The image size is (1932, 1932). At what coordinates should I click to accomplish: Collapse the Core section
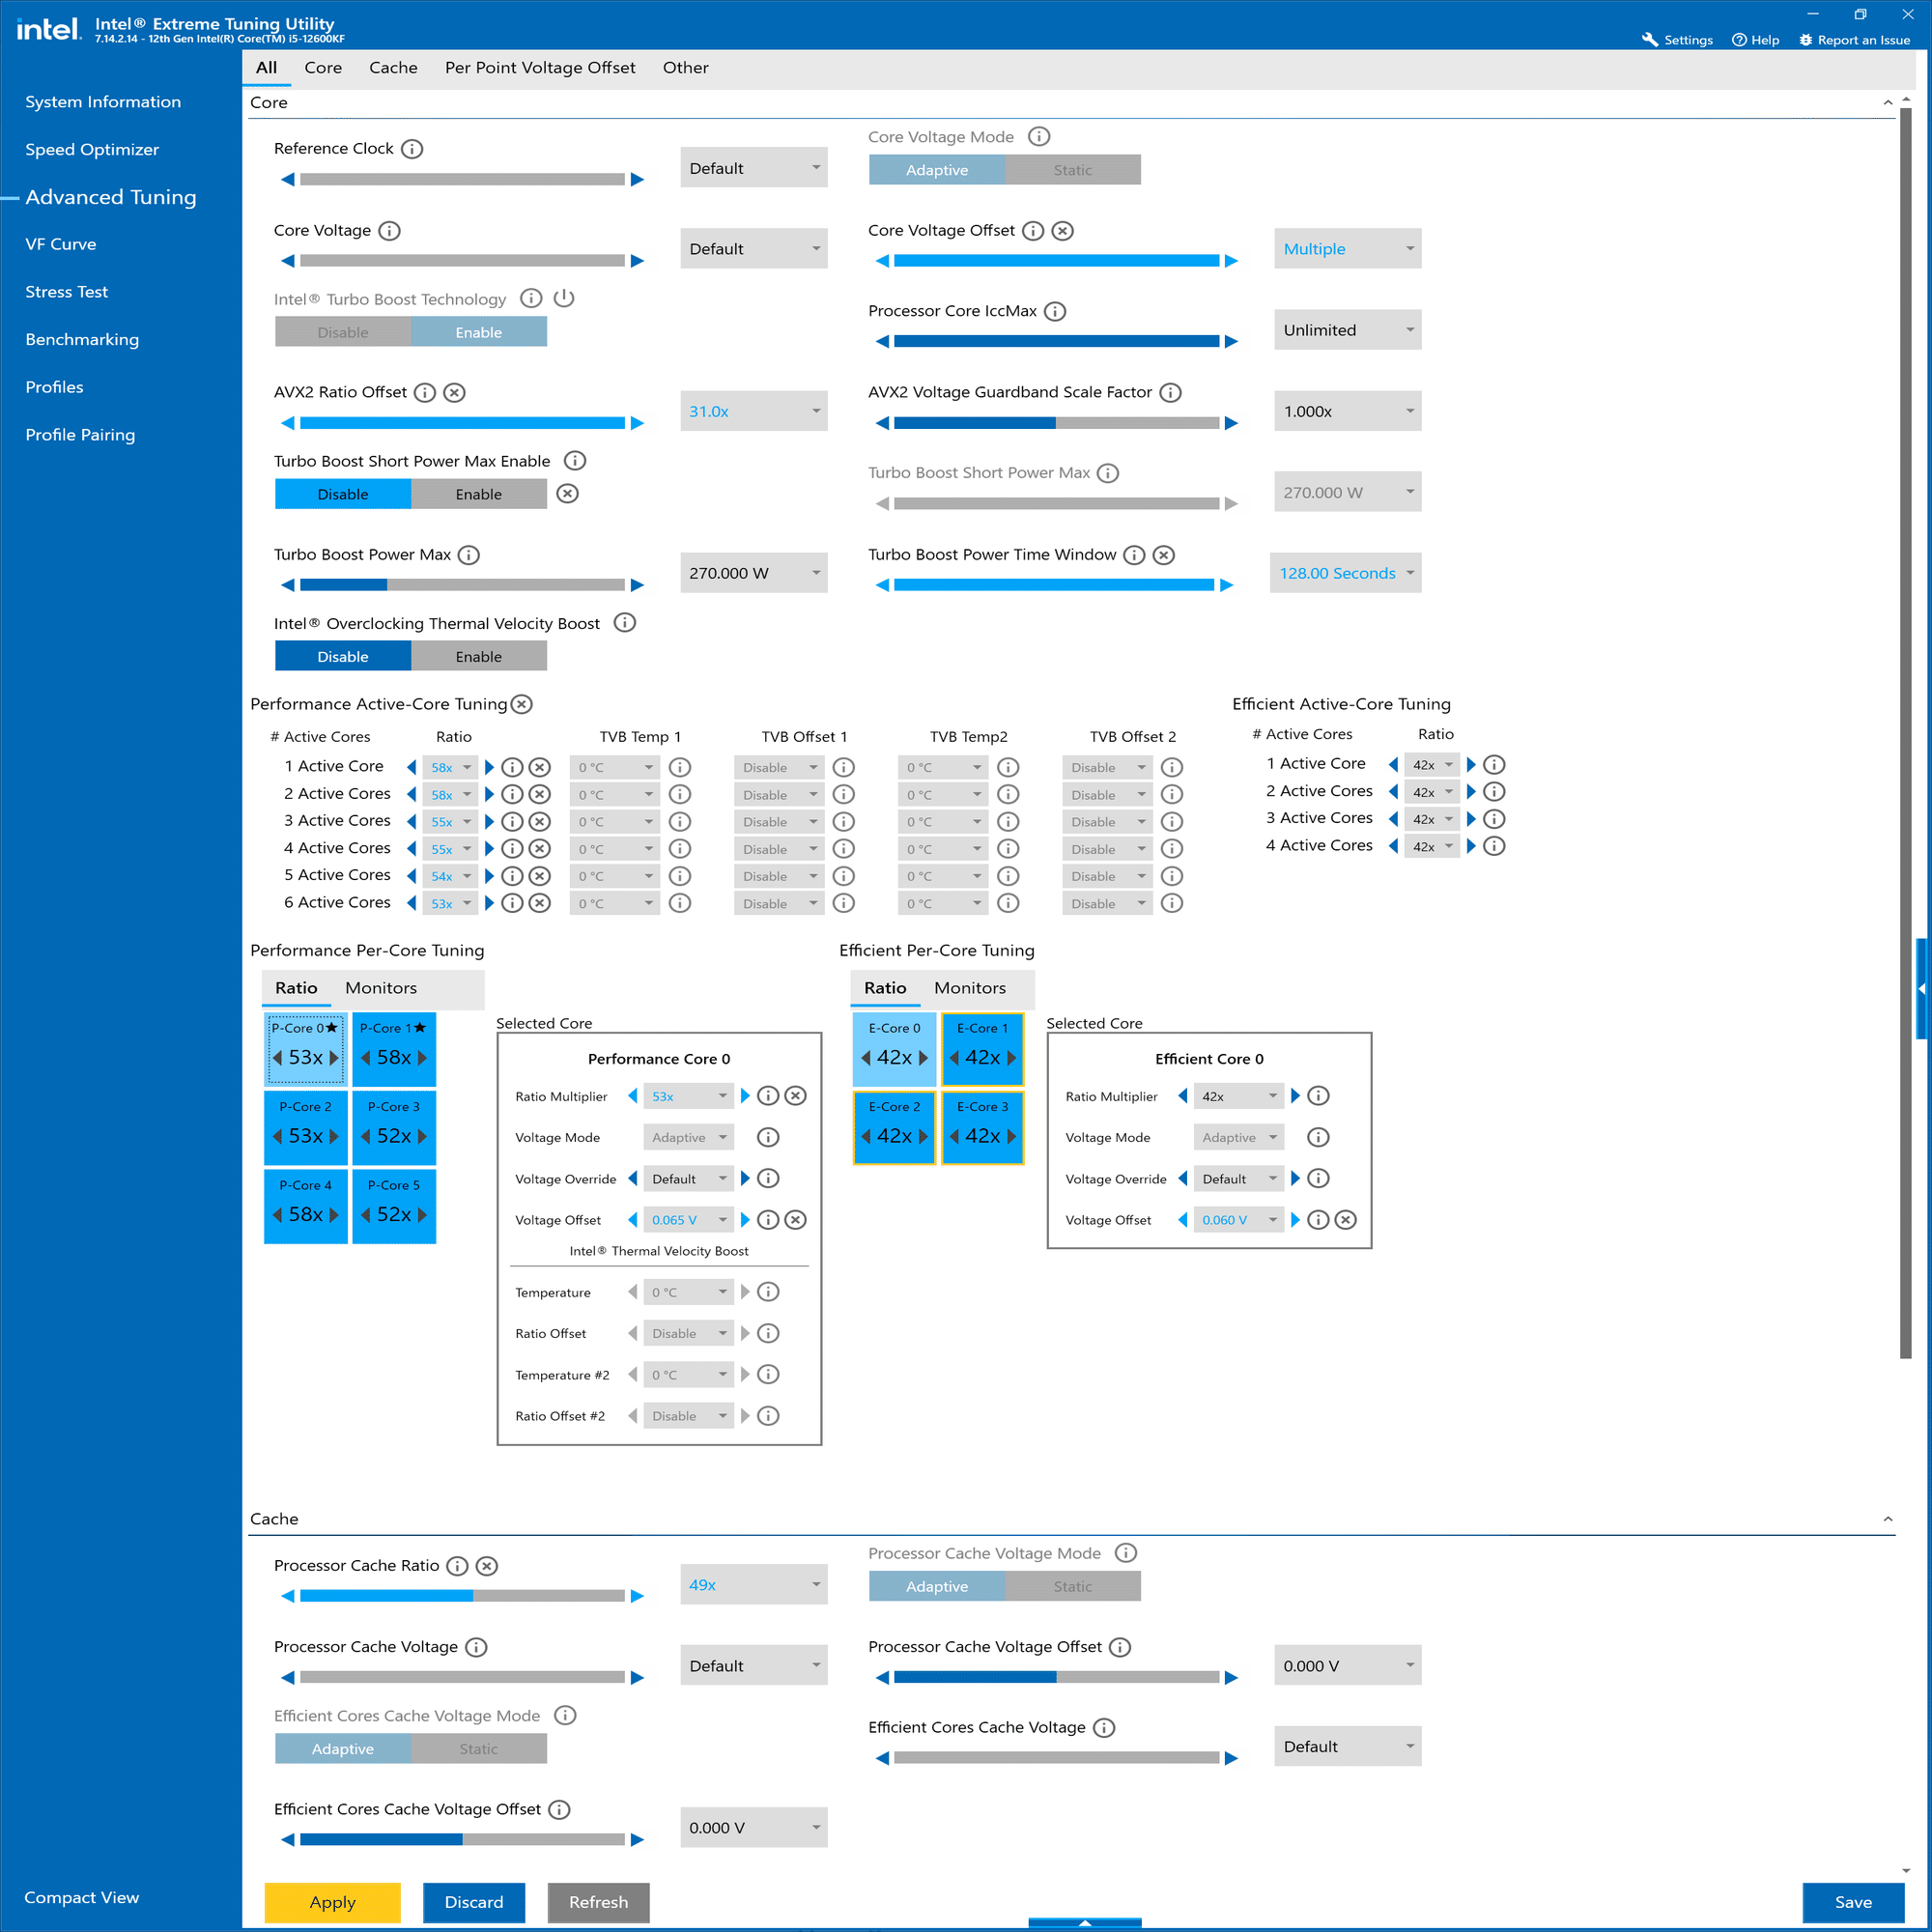point(1887,103)
